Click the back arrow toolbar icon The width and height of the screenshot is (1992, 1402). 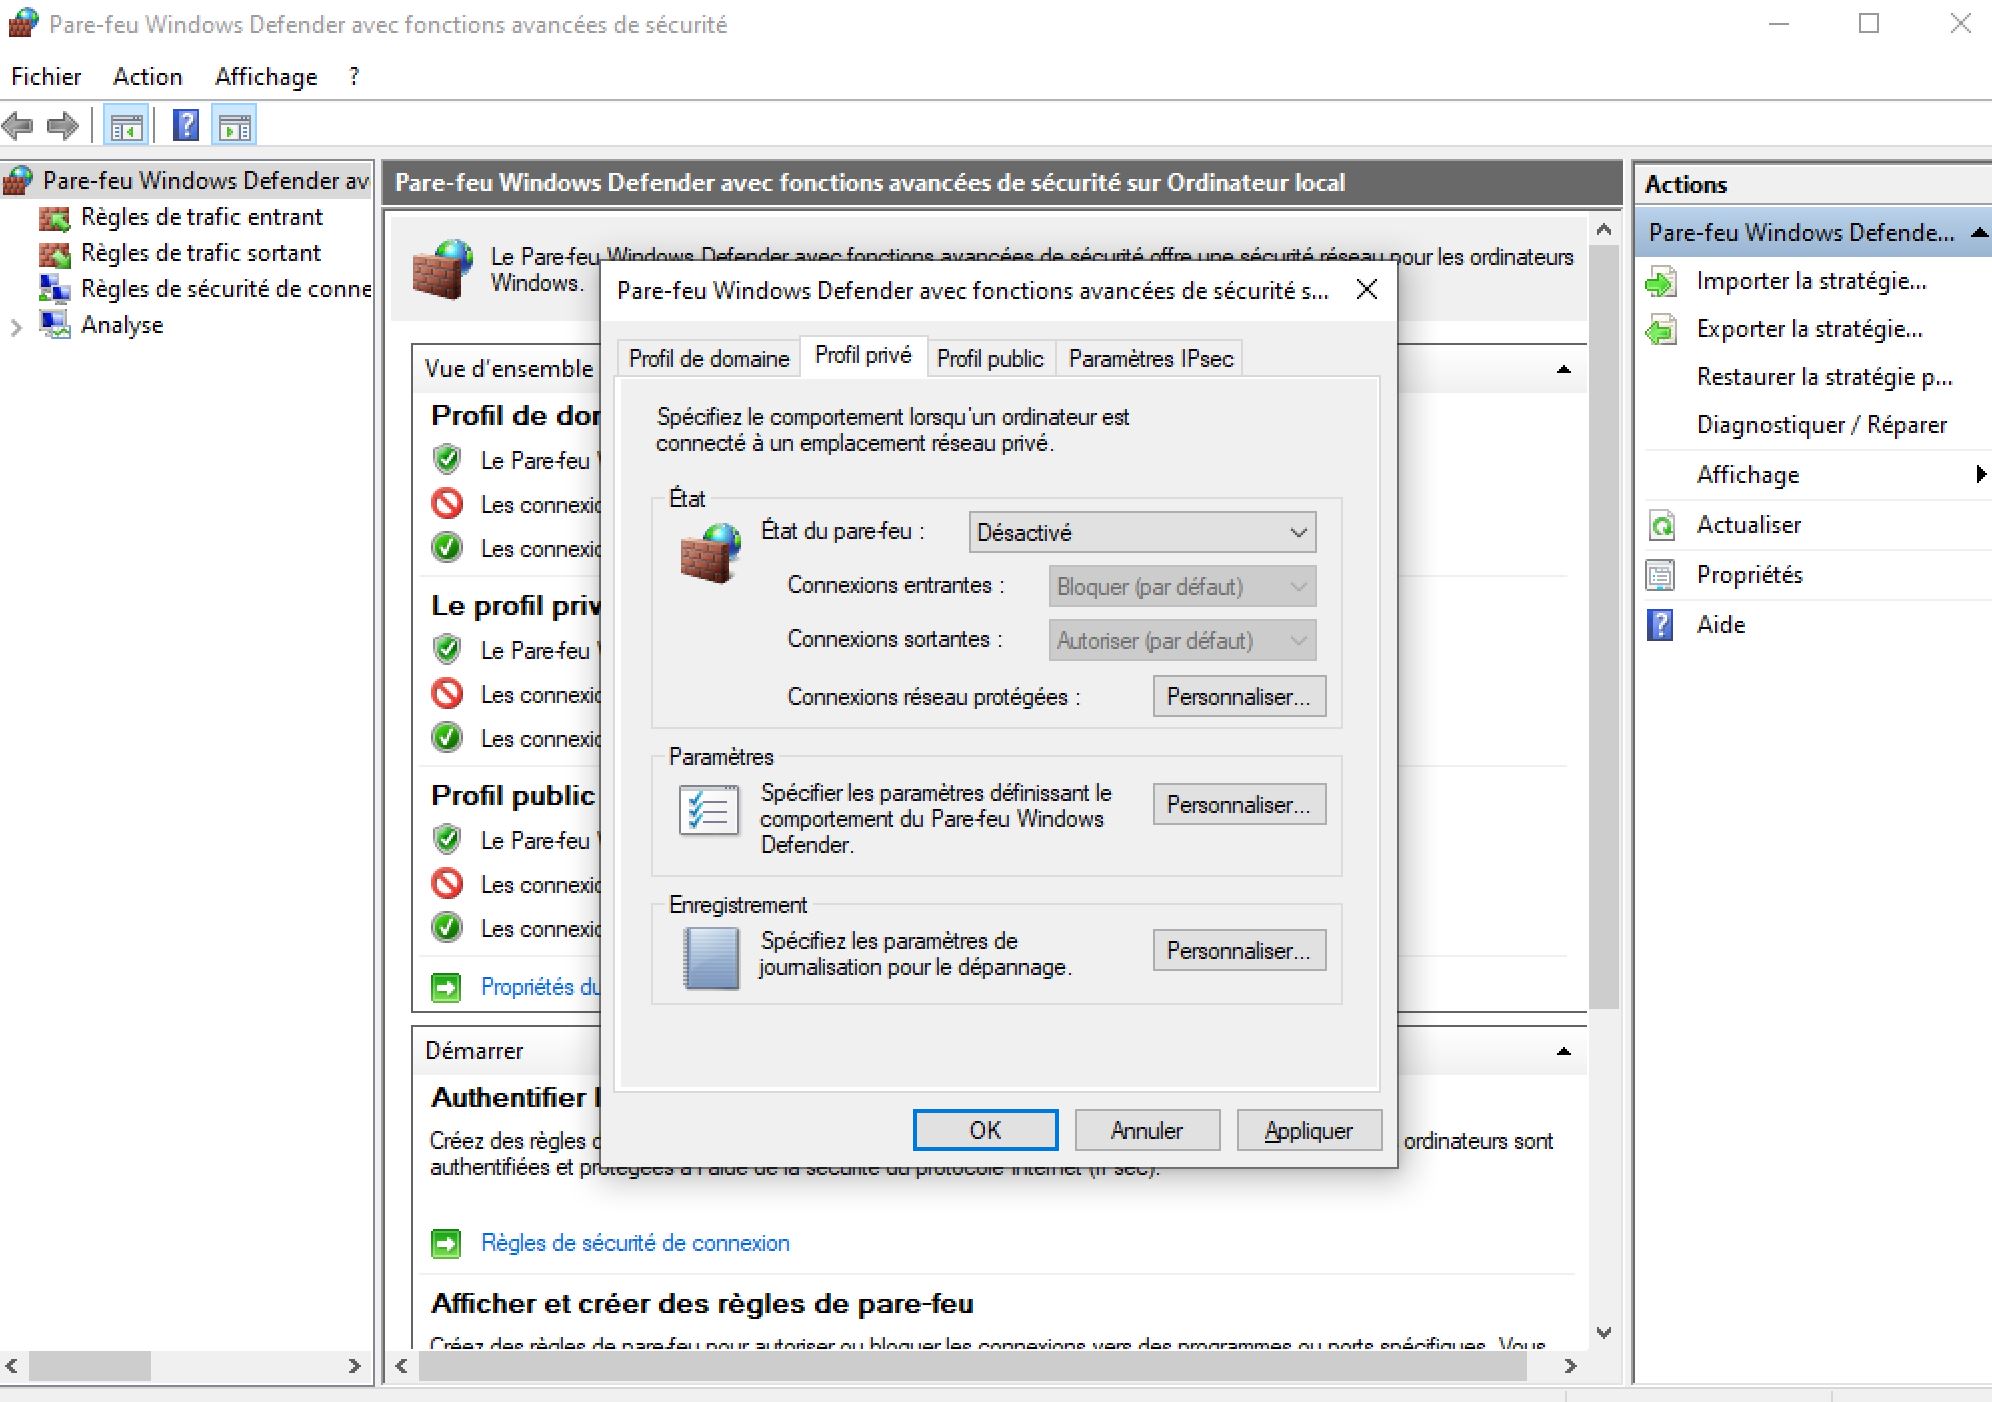coord(18,126)
